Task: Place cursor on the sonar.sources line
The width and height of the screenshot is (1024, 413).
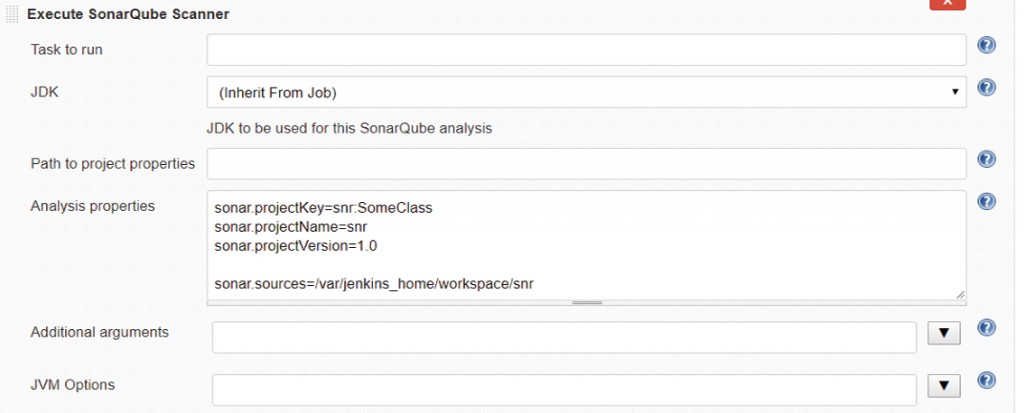Action: pyautogui.click(x=374, y=284)
